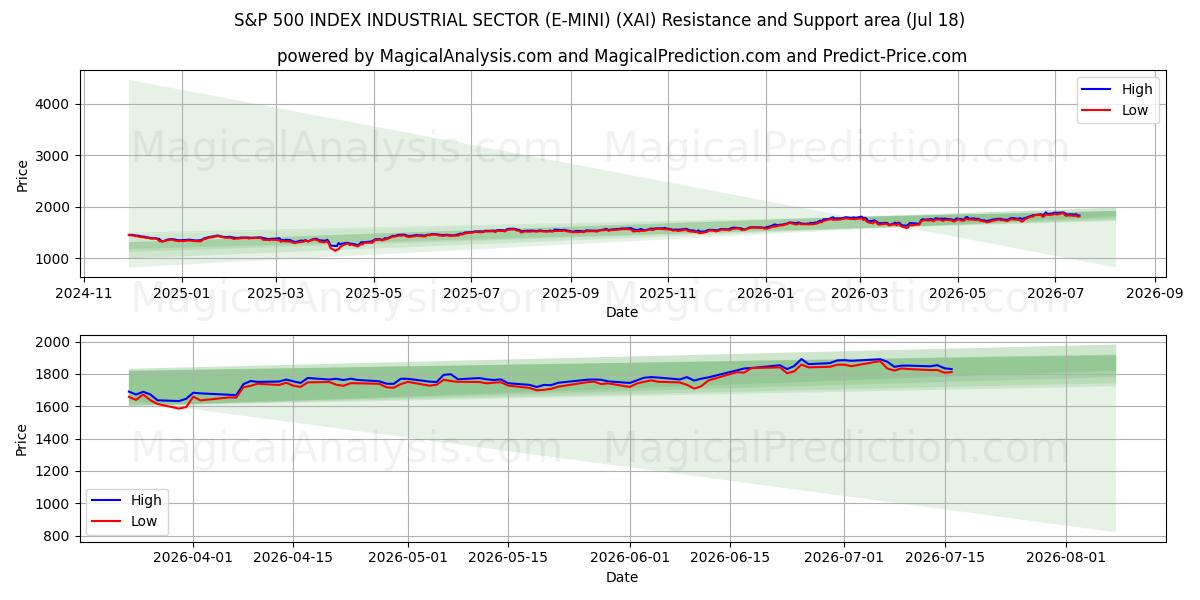Image resolution: width=1200 pixels, height=600 pixels.
Task: Click 'Low' in the bottom chart legend
Action: click(x=145, y=521)
